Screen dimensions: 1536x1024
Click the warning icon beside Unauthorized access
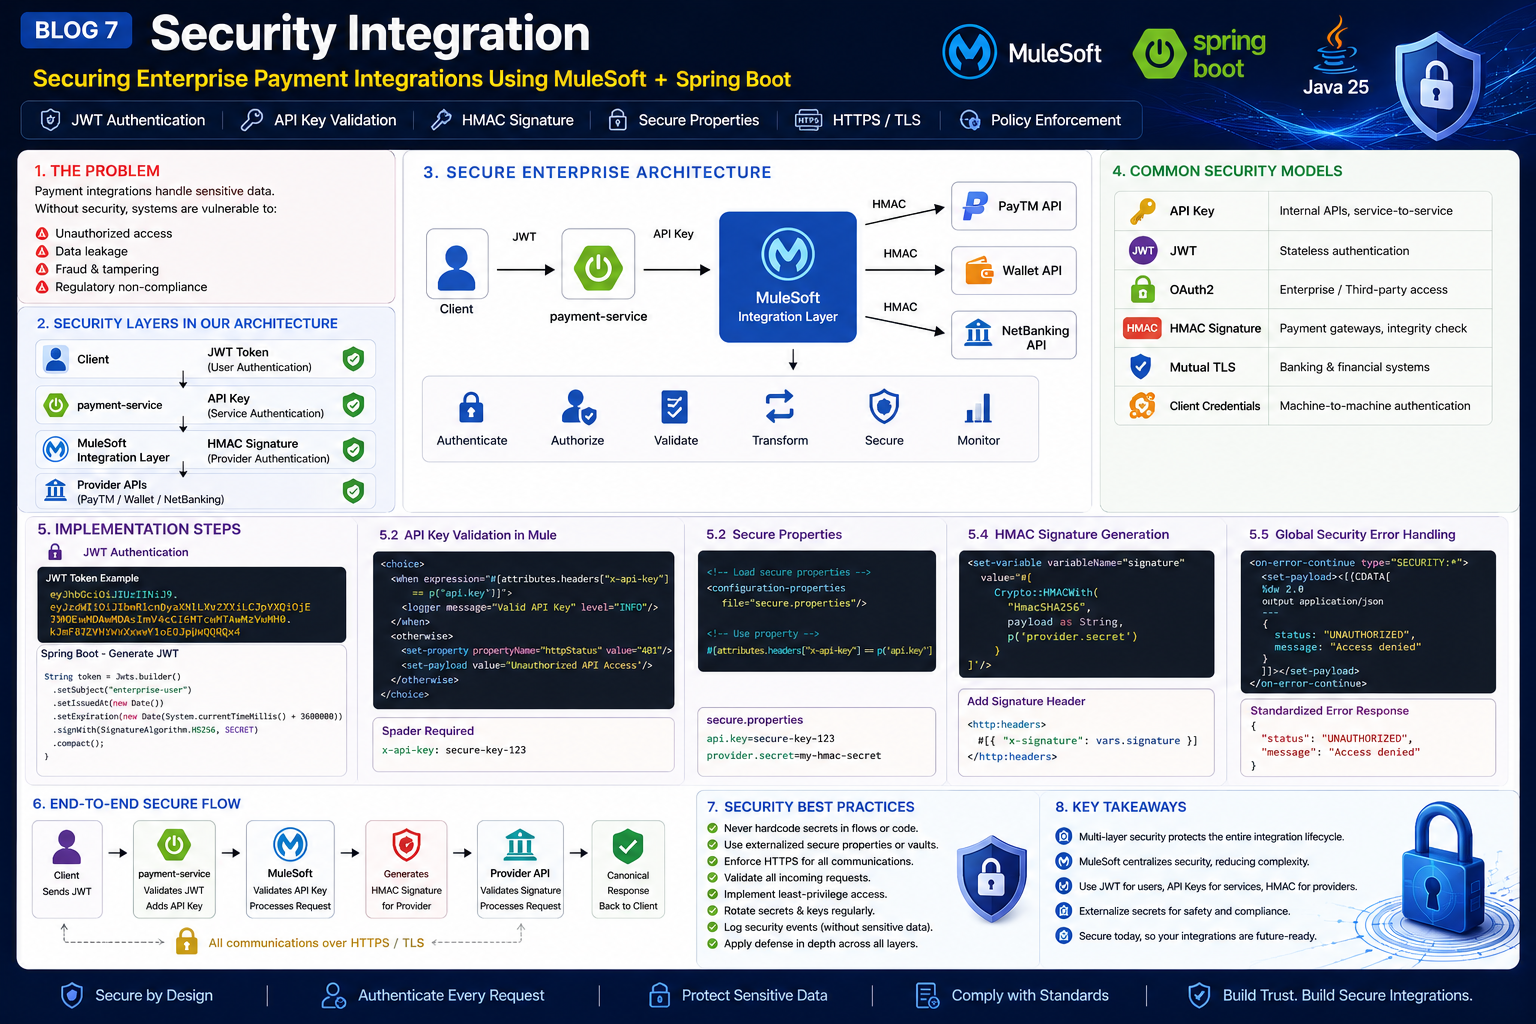(42, 233)
